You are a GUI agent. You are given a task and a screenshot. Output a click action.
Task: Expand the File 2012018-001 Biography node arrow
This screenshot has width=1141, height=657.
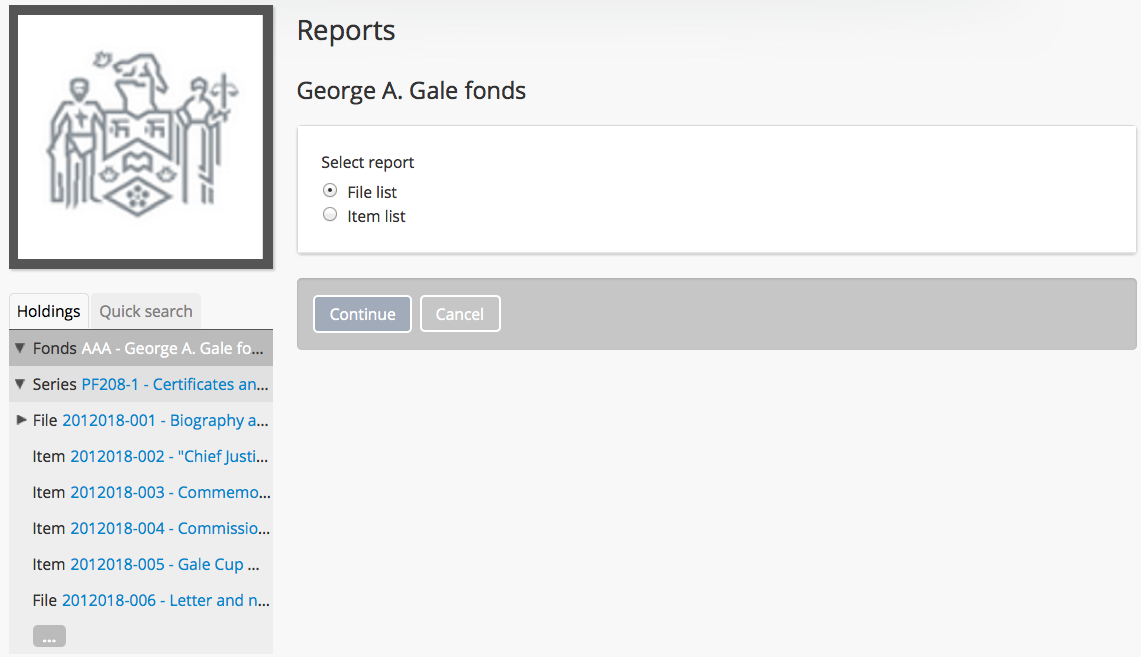21,420
